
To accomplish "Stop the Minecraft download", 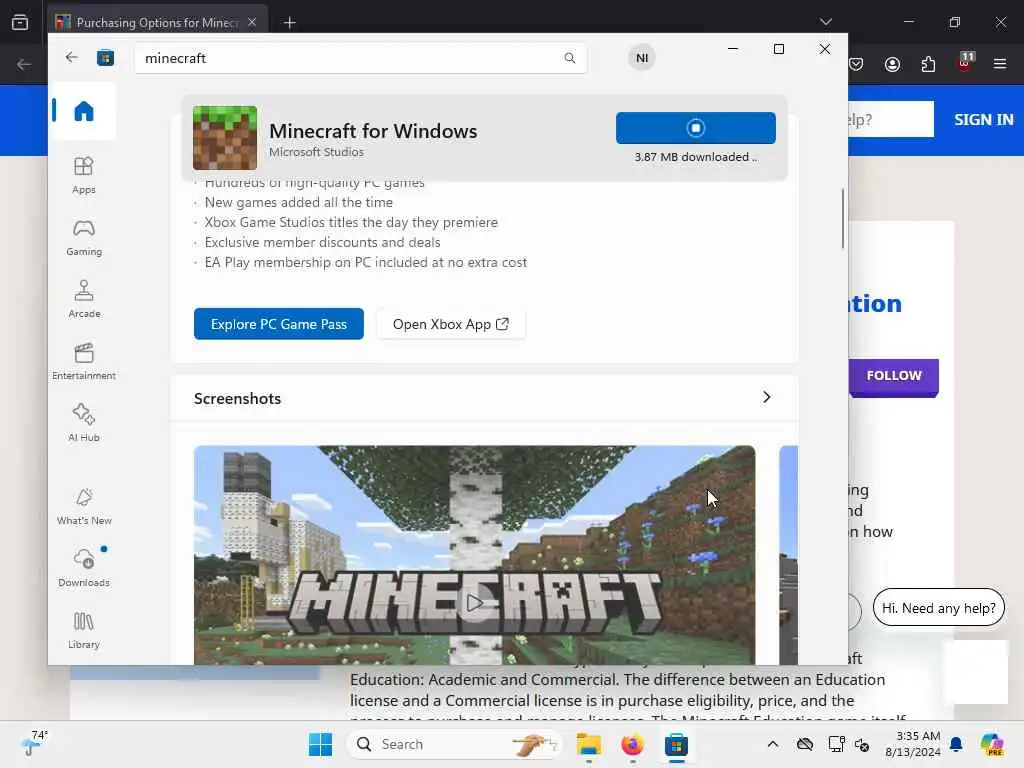I will coord(696,128).
